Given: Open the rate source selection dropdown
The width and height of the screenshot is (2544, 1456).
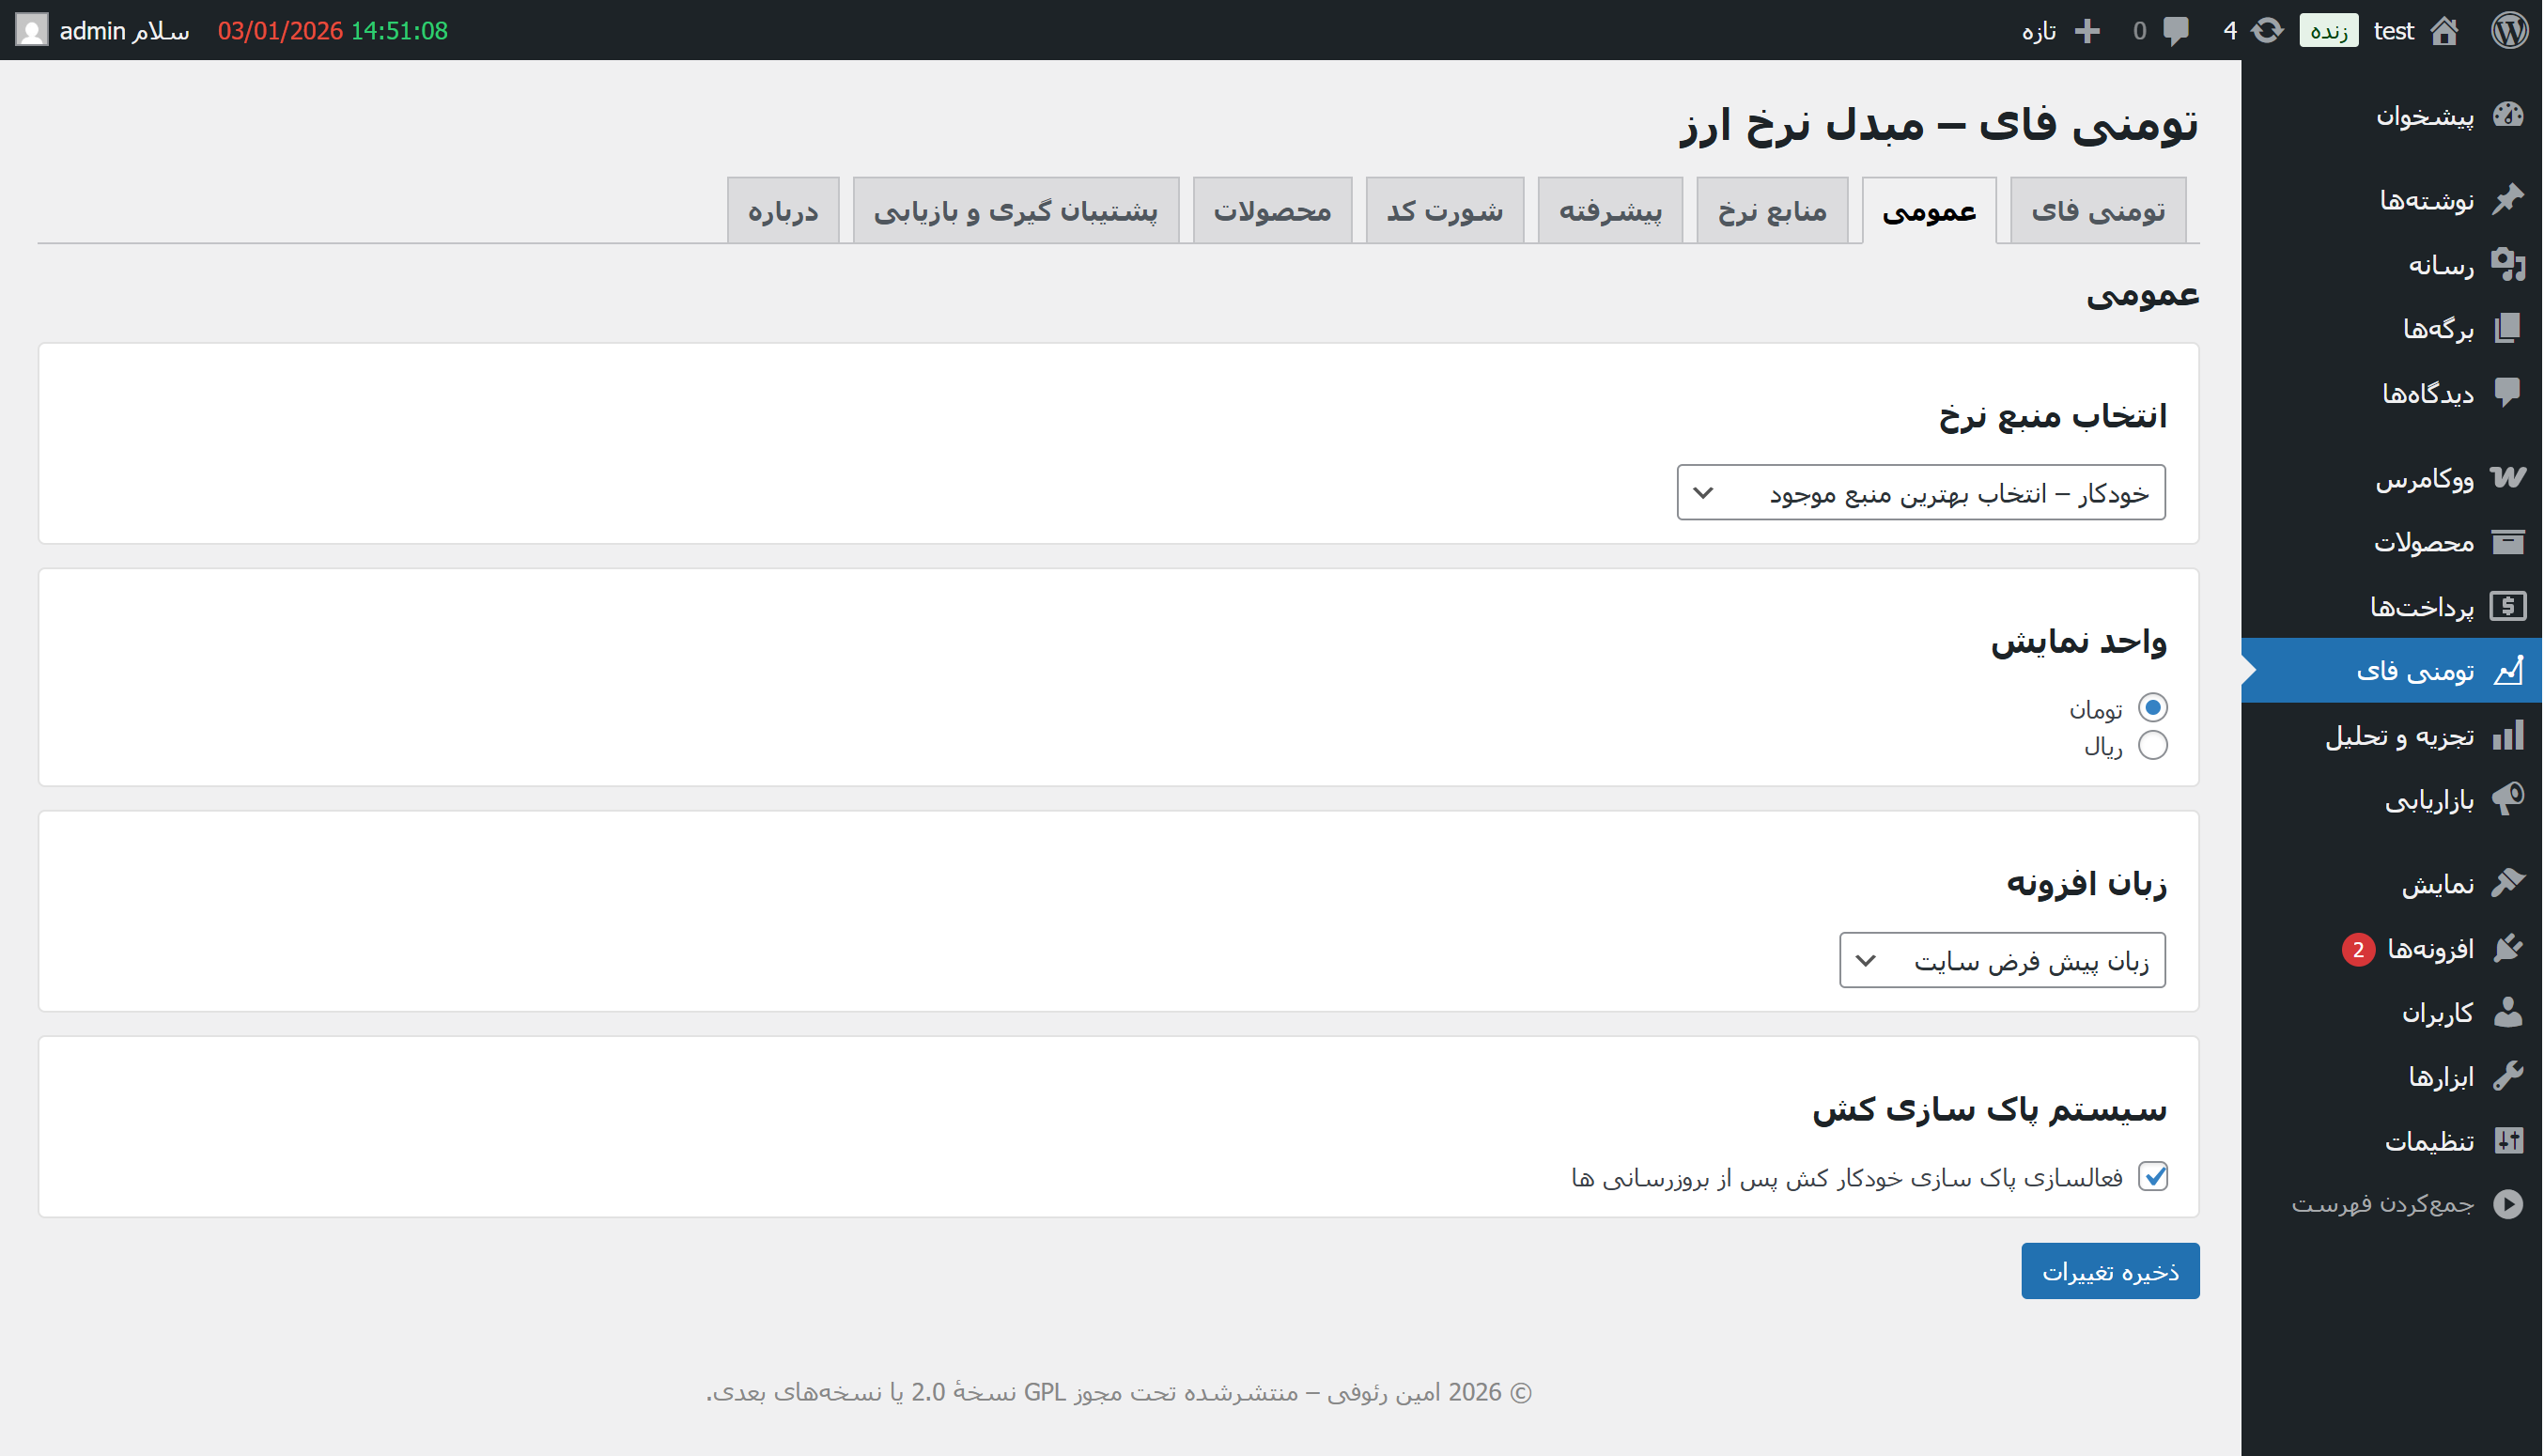Looking at the screenshot, I should tap(1919, 492).
